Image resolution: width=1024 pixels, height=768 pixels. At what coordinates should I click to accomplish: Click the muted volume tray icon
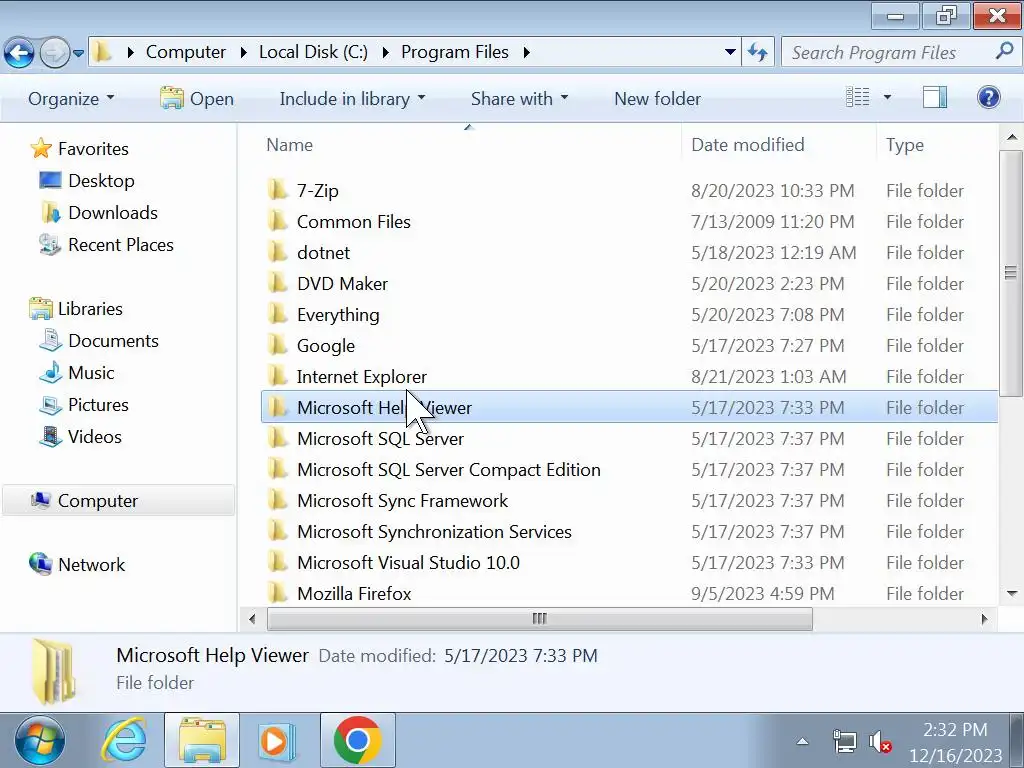tap(880, 742)
